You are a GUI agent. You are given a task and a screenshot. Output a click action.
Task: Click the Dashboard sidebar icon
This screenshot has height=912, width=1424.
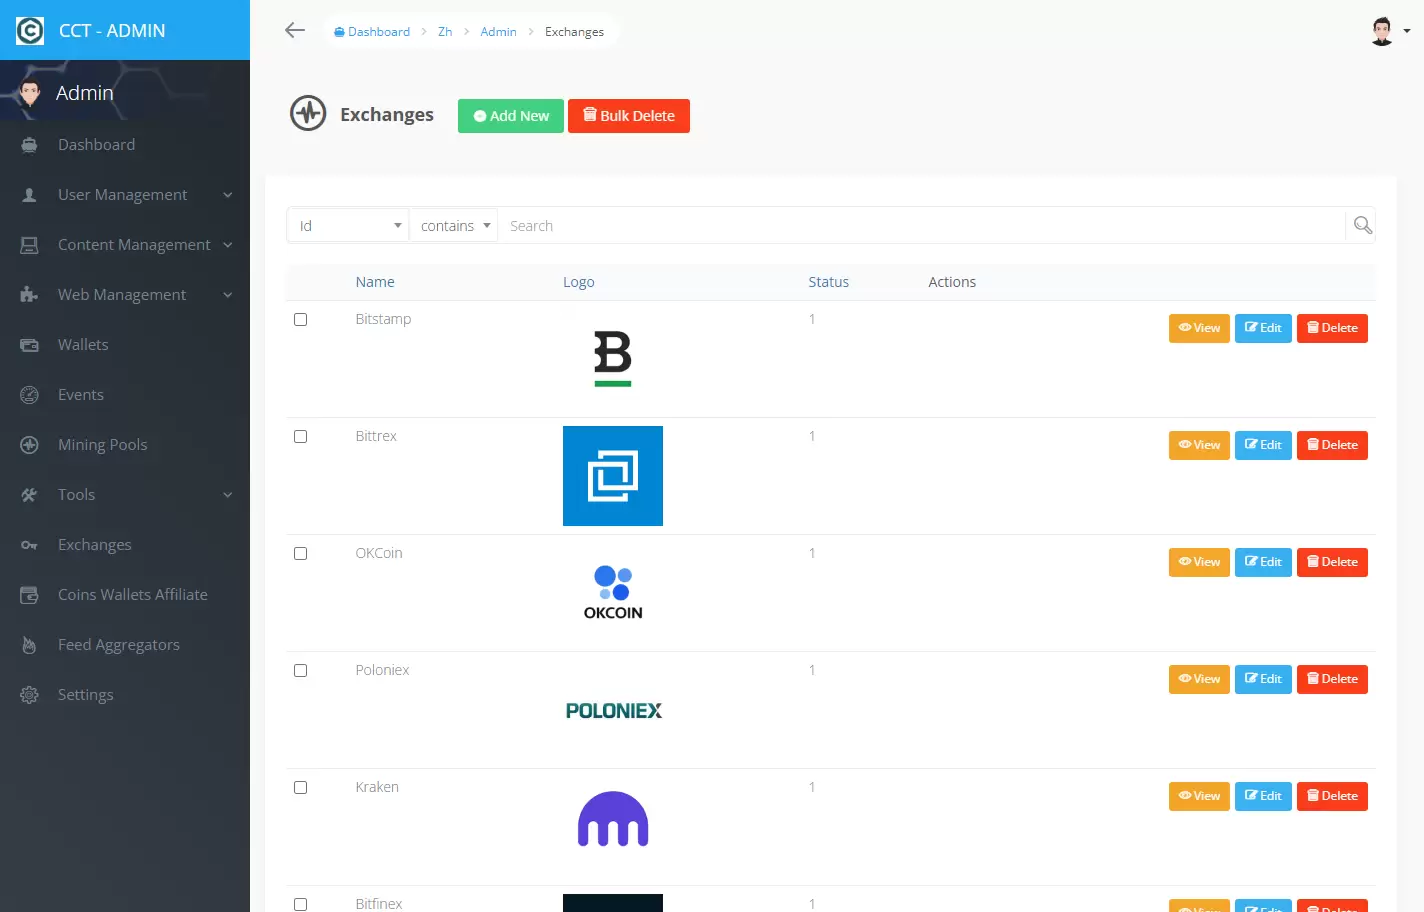coord(29,145)
